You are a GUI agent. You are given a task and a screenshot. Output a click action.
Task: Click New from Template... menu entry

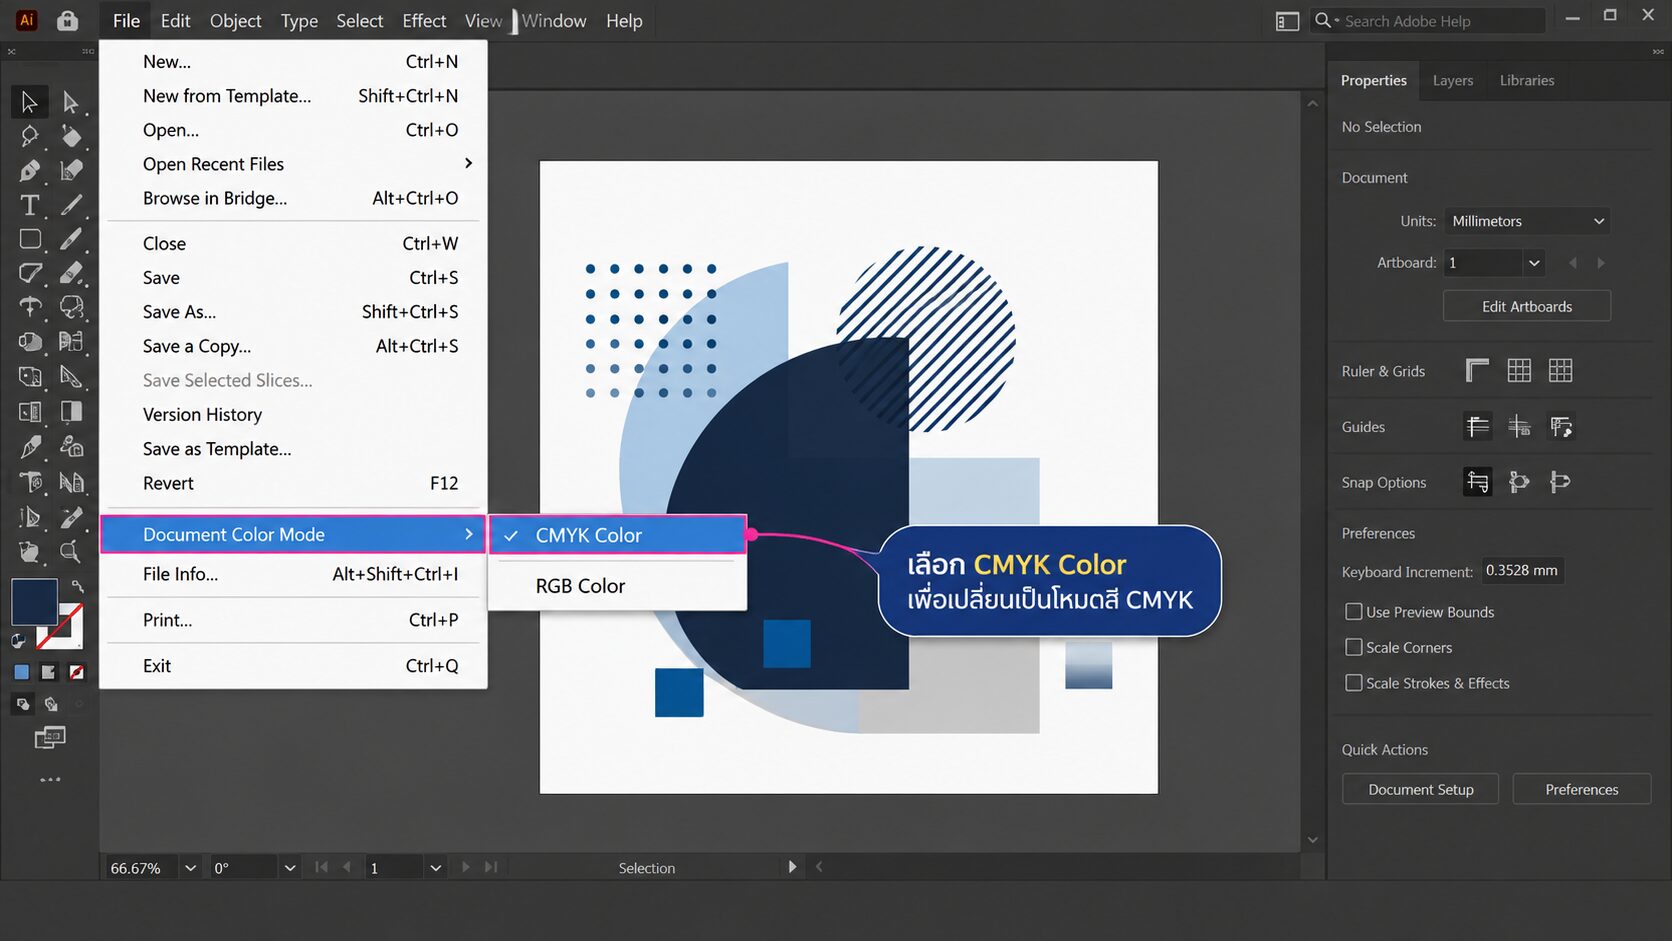(294, 96)
